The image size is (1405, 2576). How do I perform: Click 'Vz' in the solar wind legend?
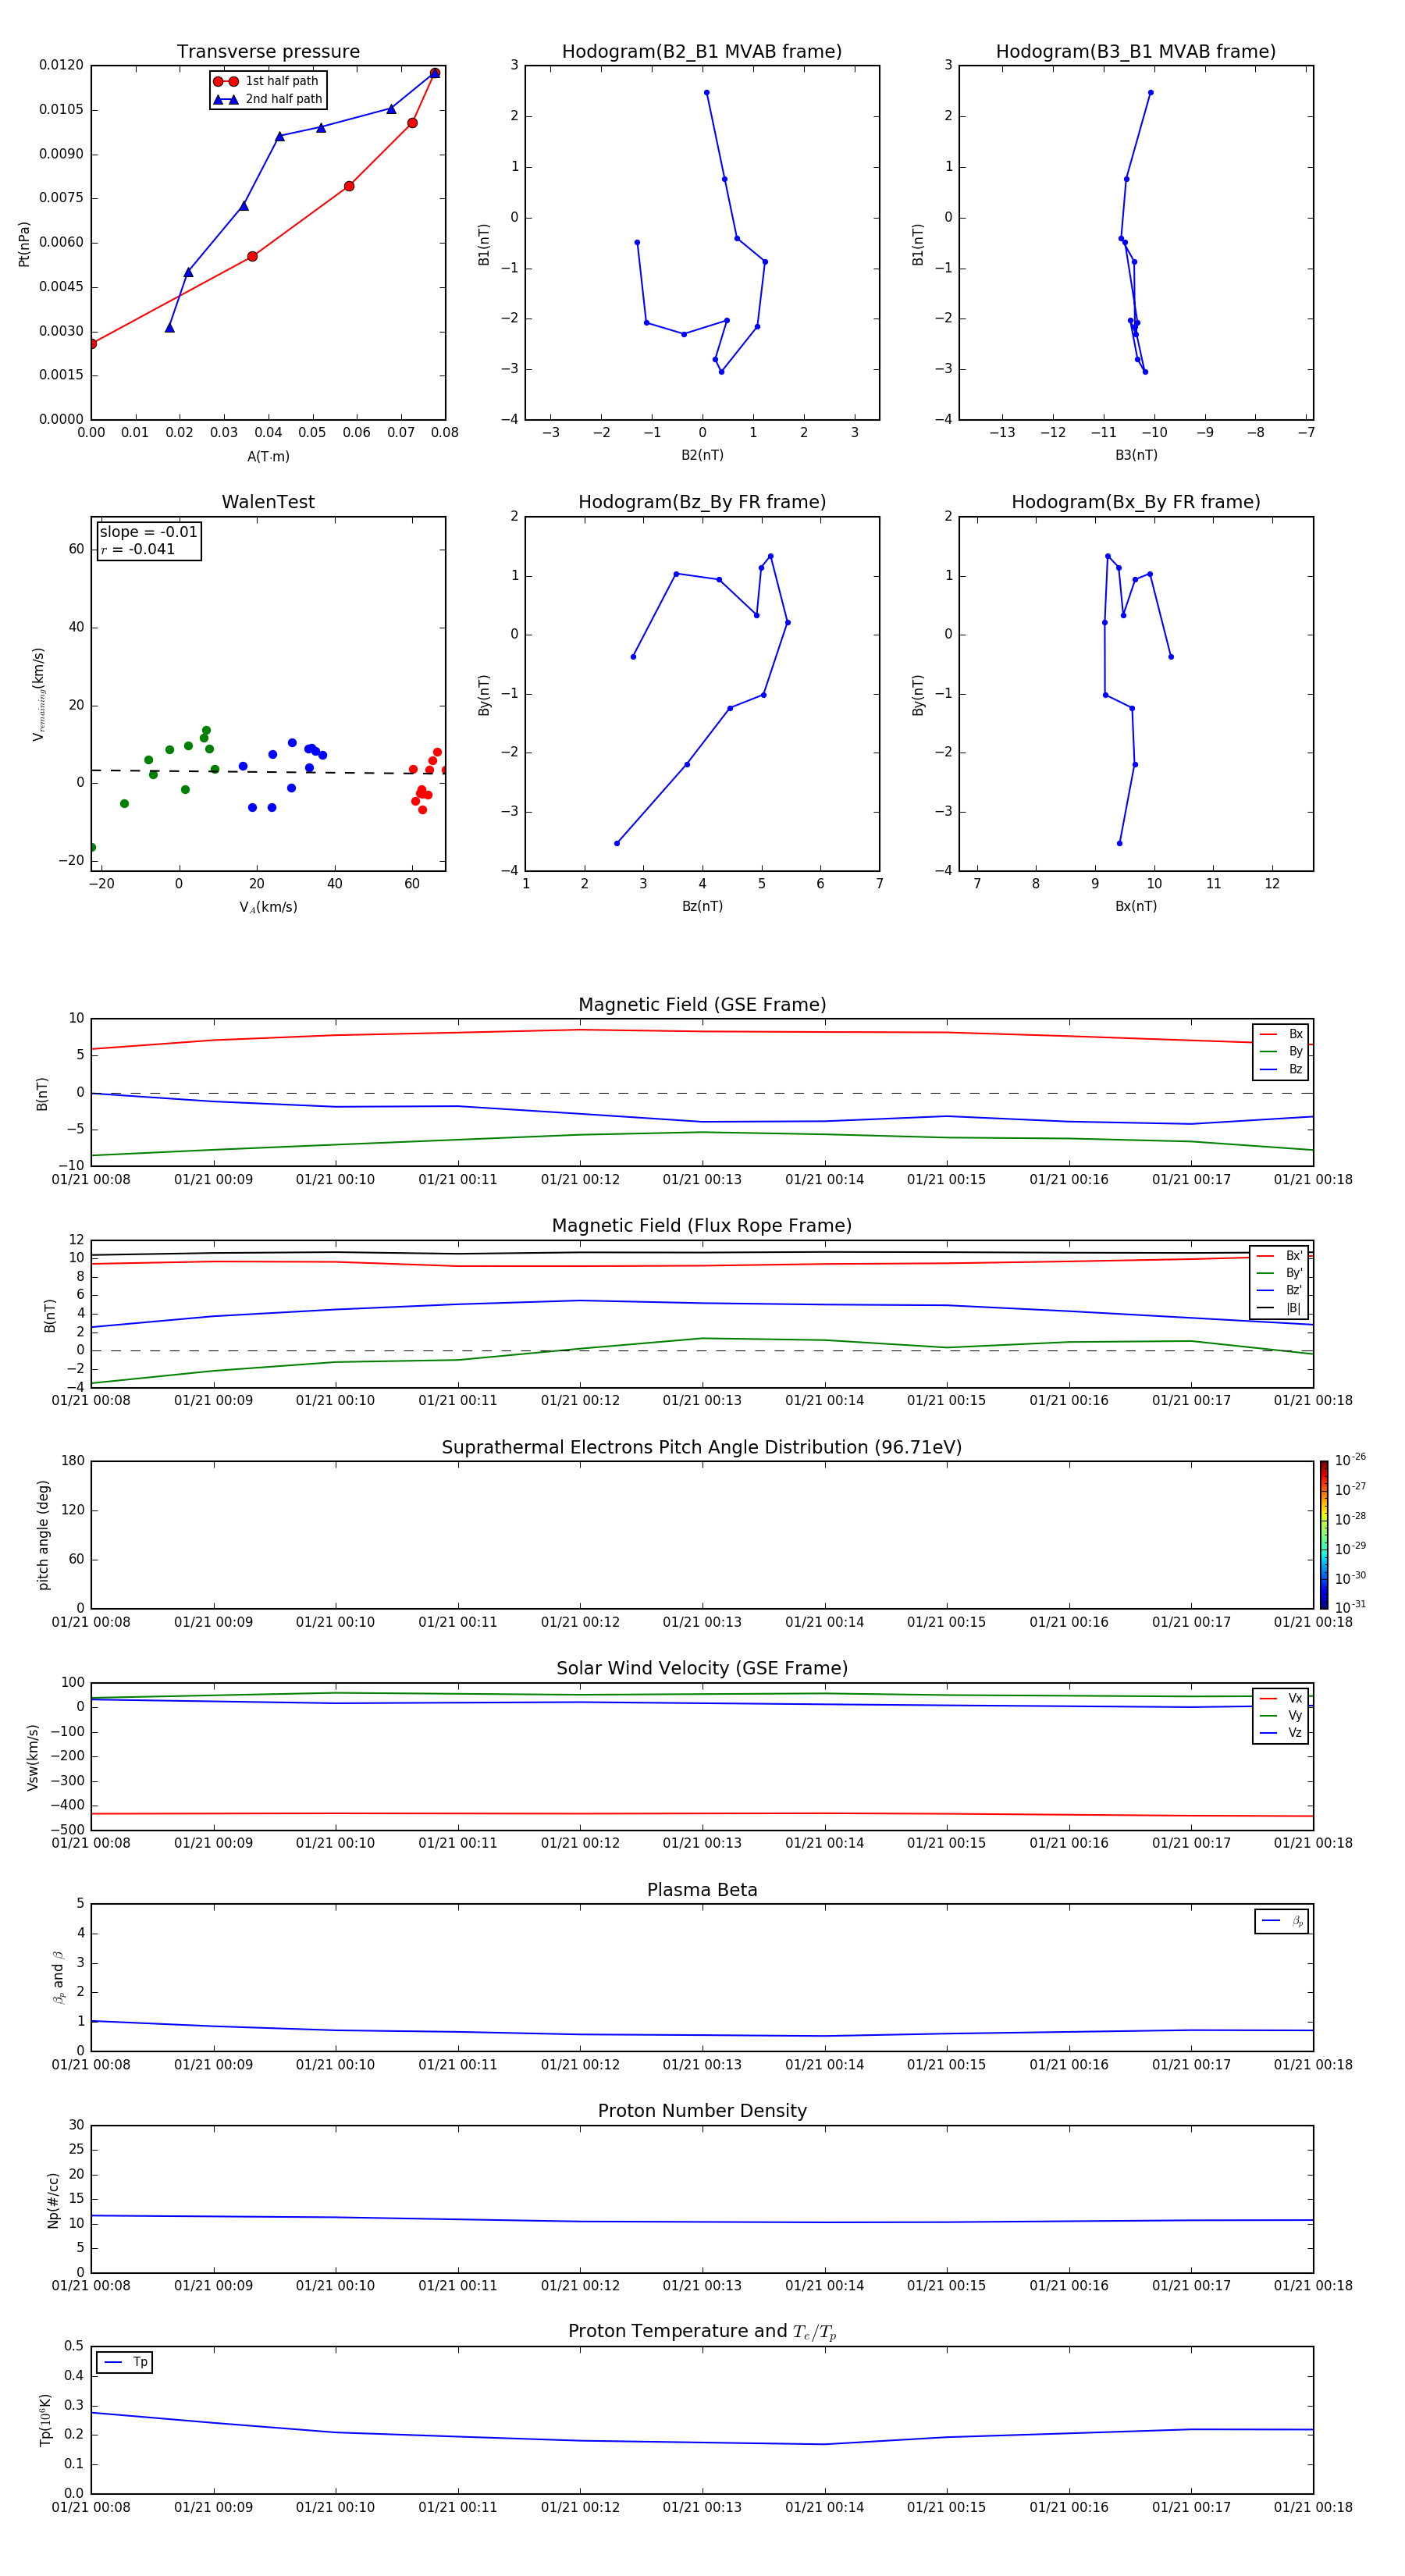tap(1295, 1733)
